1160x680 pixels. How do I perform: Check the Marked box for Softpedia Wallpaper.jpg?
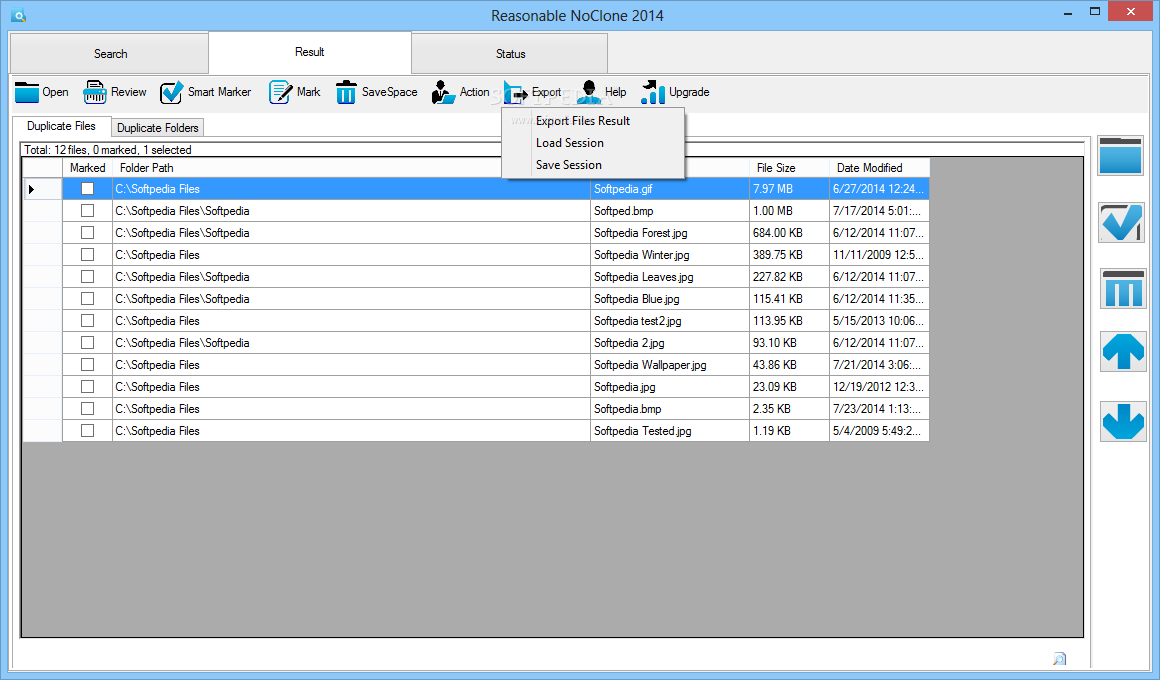(x=87, y=365)
